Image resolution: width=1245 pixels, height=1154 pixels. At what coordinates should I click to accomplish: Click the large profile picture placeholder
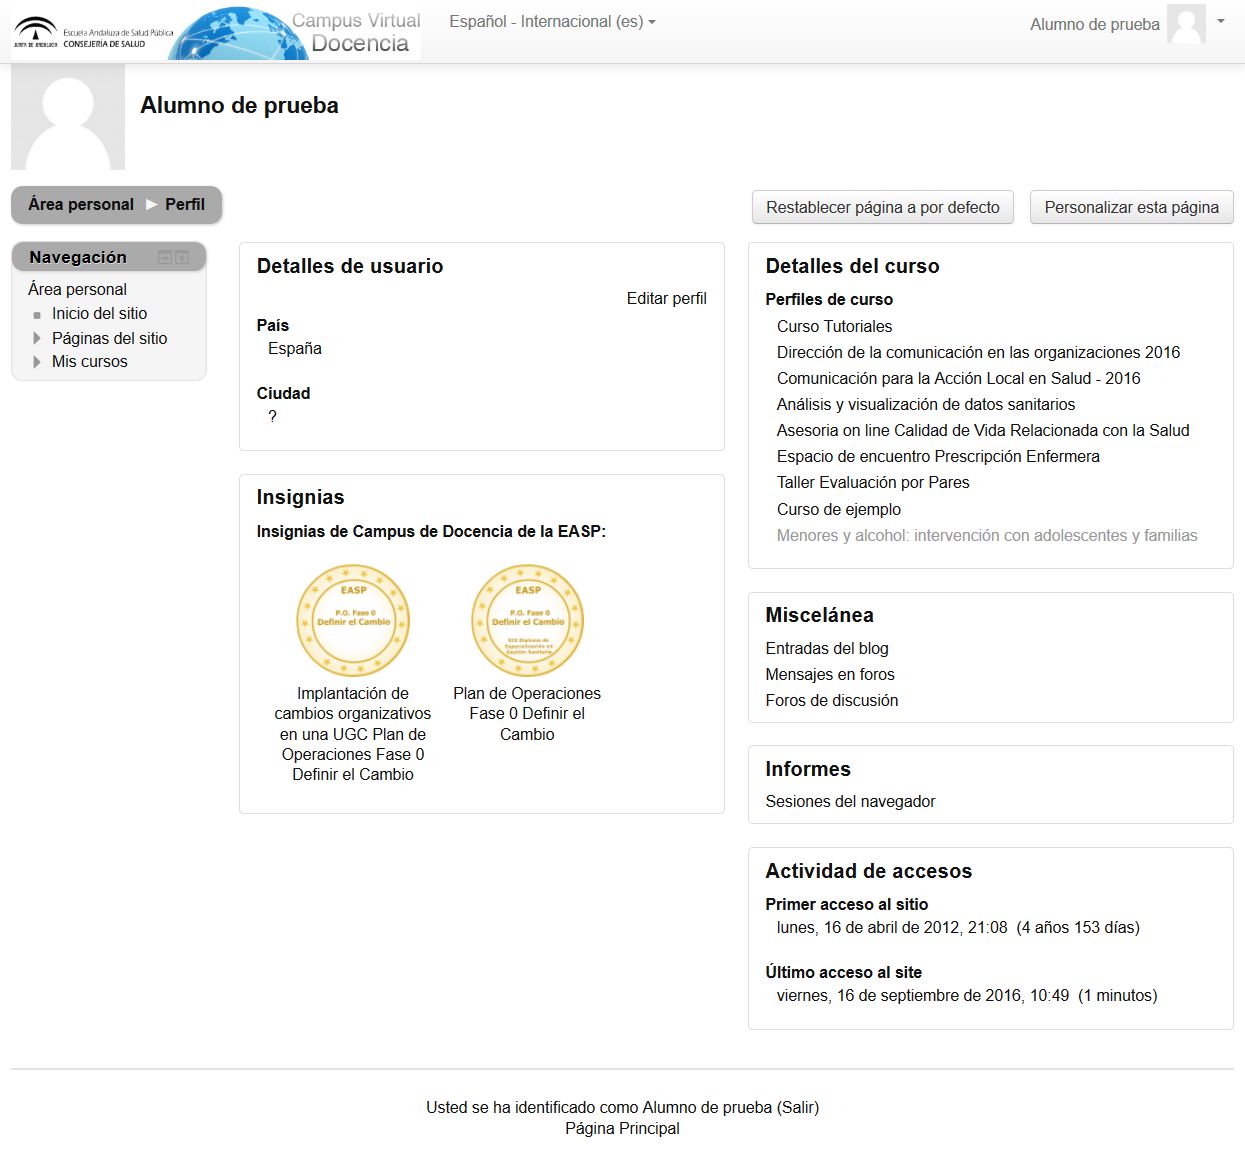(68, 117)
